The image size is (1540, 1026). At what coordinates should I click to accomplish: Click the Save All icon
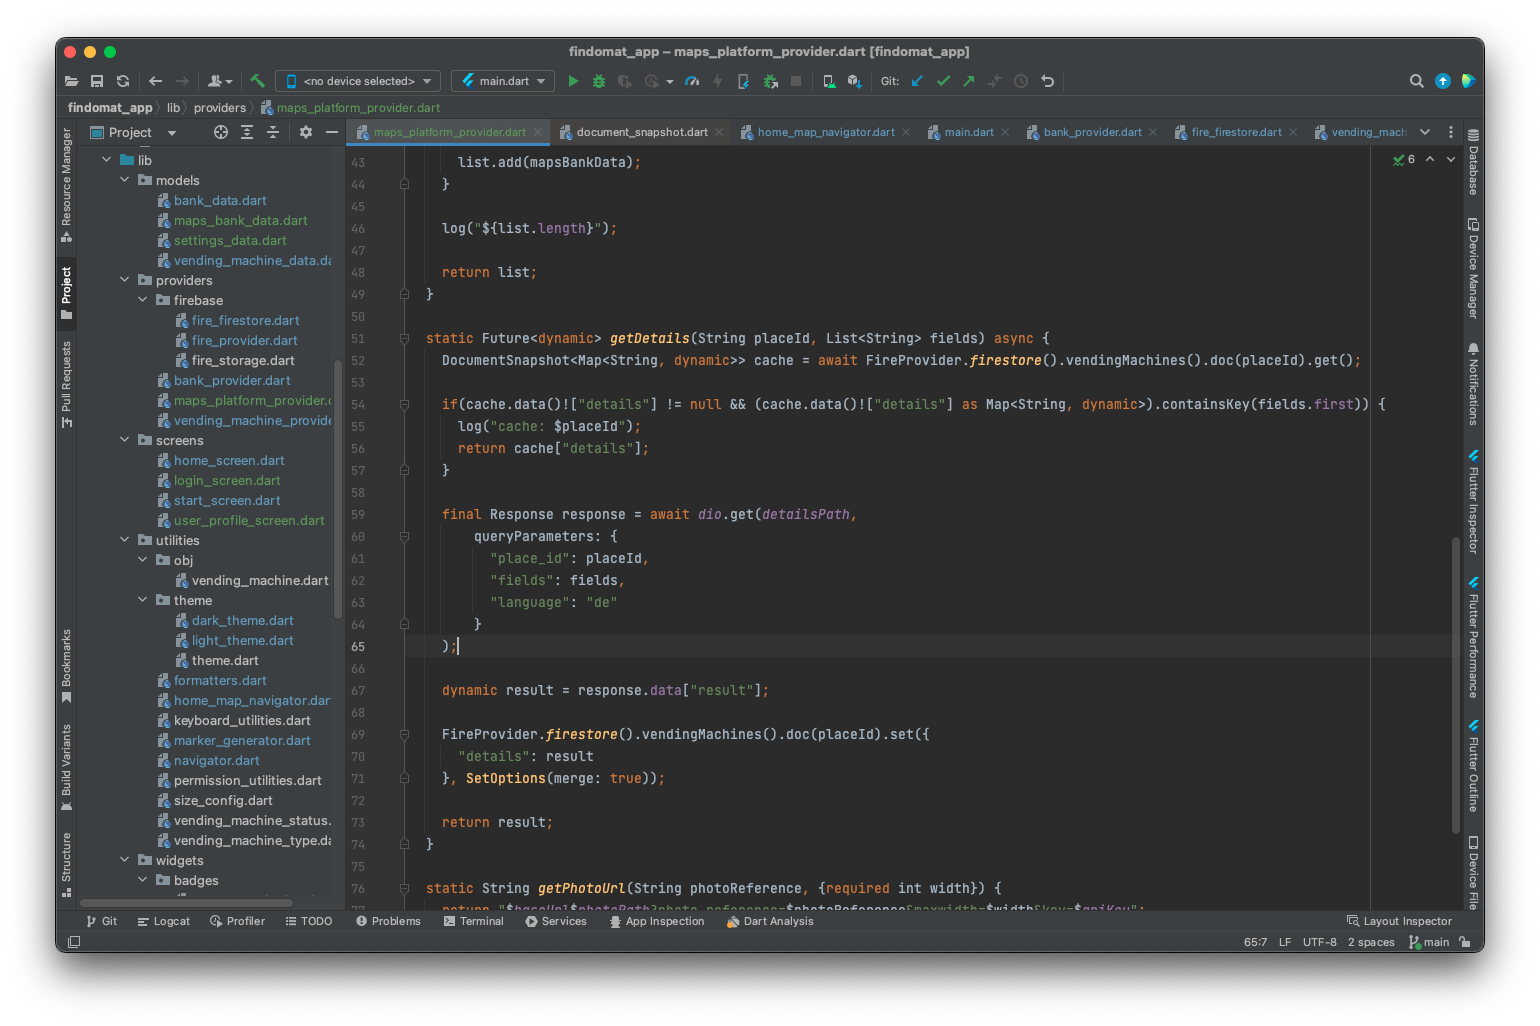pos(97,81)
